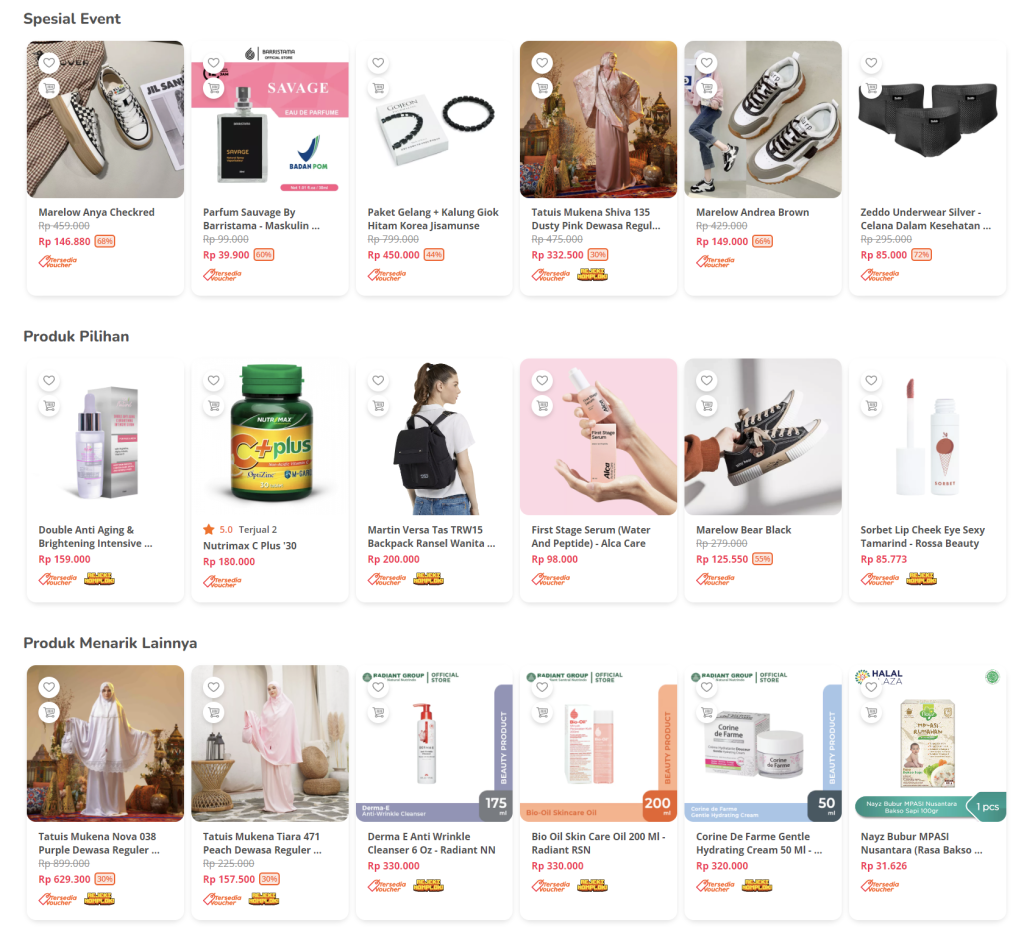Click Rejeki Komplon badge on Mukena Tiara
The width and height of the screenshot is (1024, 931).
click(264, 899)
